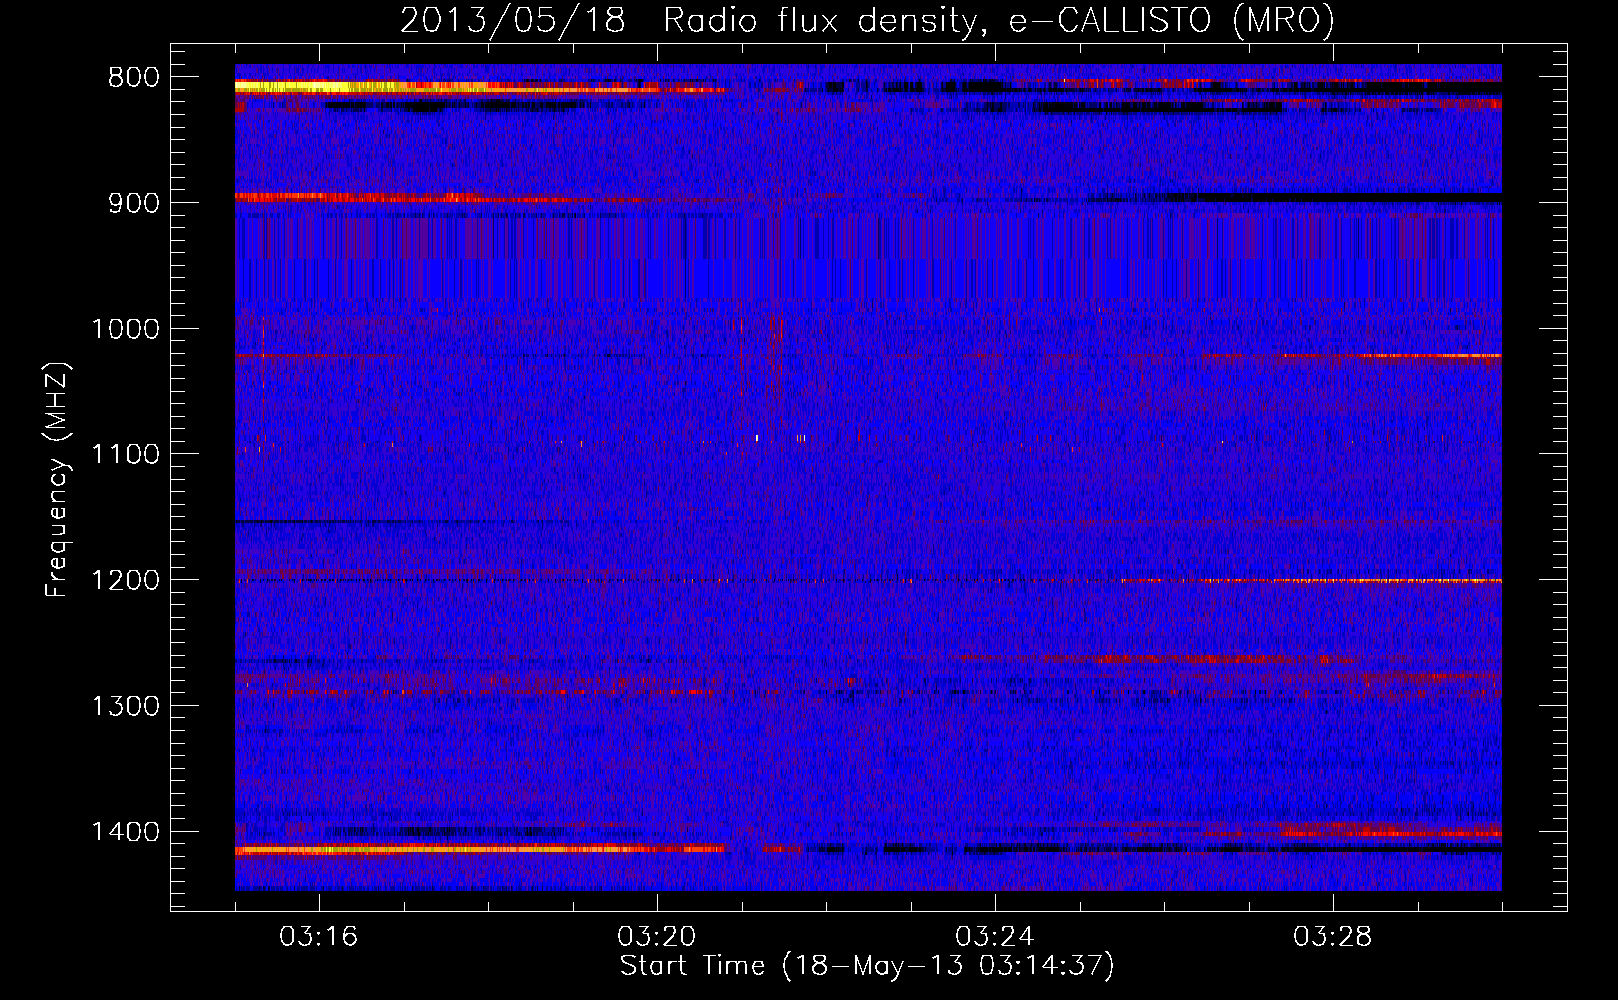This screenshot has width=1618, height=1000.
Task: Click the 03:28 time tick label
Action: (x=1333, y=937)
